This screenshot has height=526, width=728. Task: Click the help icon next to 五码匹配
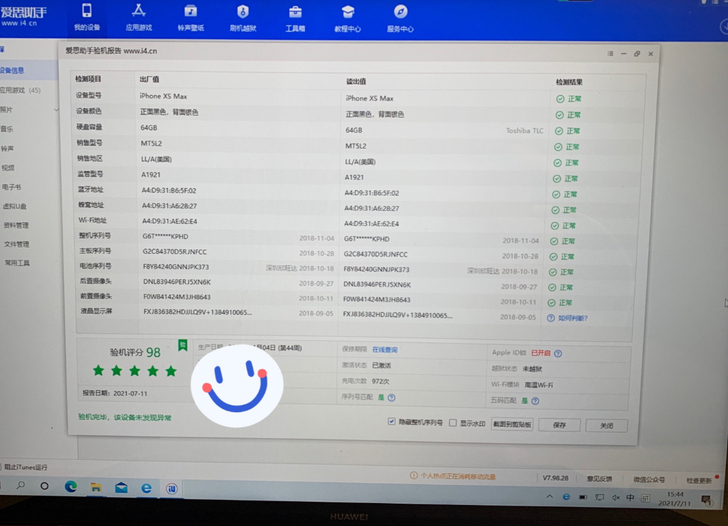[x=535, y=401]
